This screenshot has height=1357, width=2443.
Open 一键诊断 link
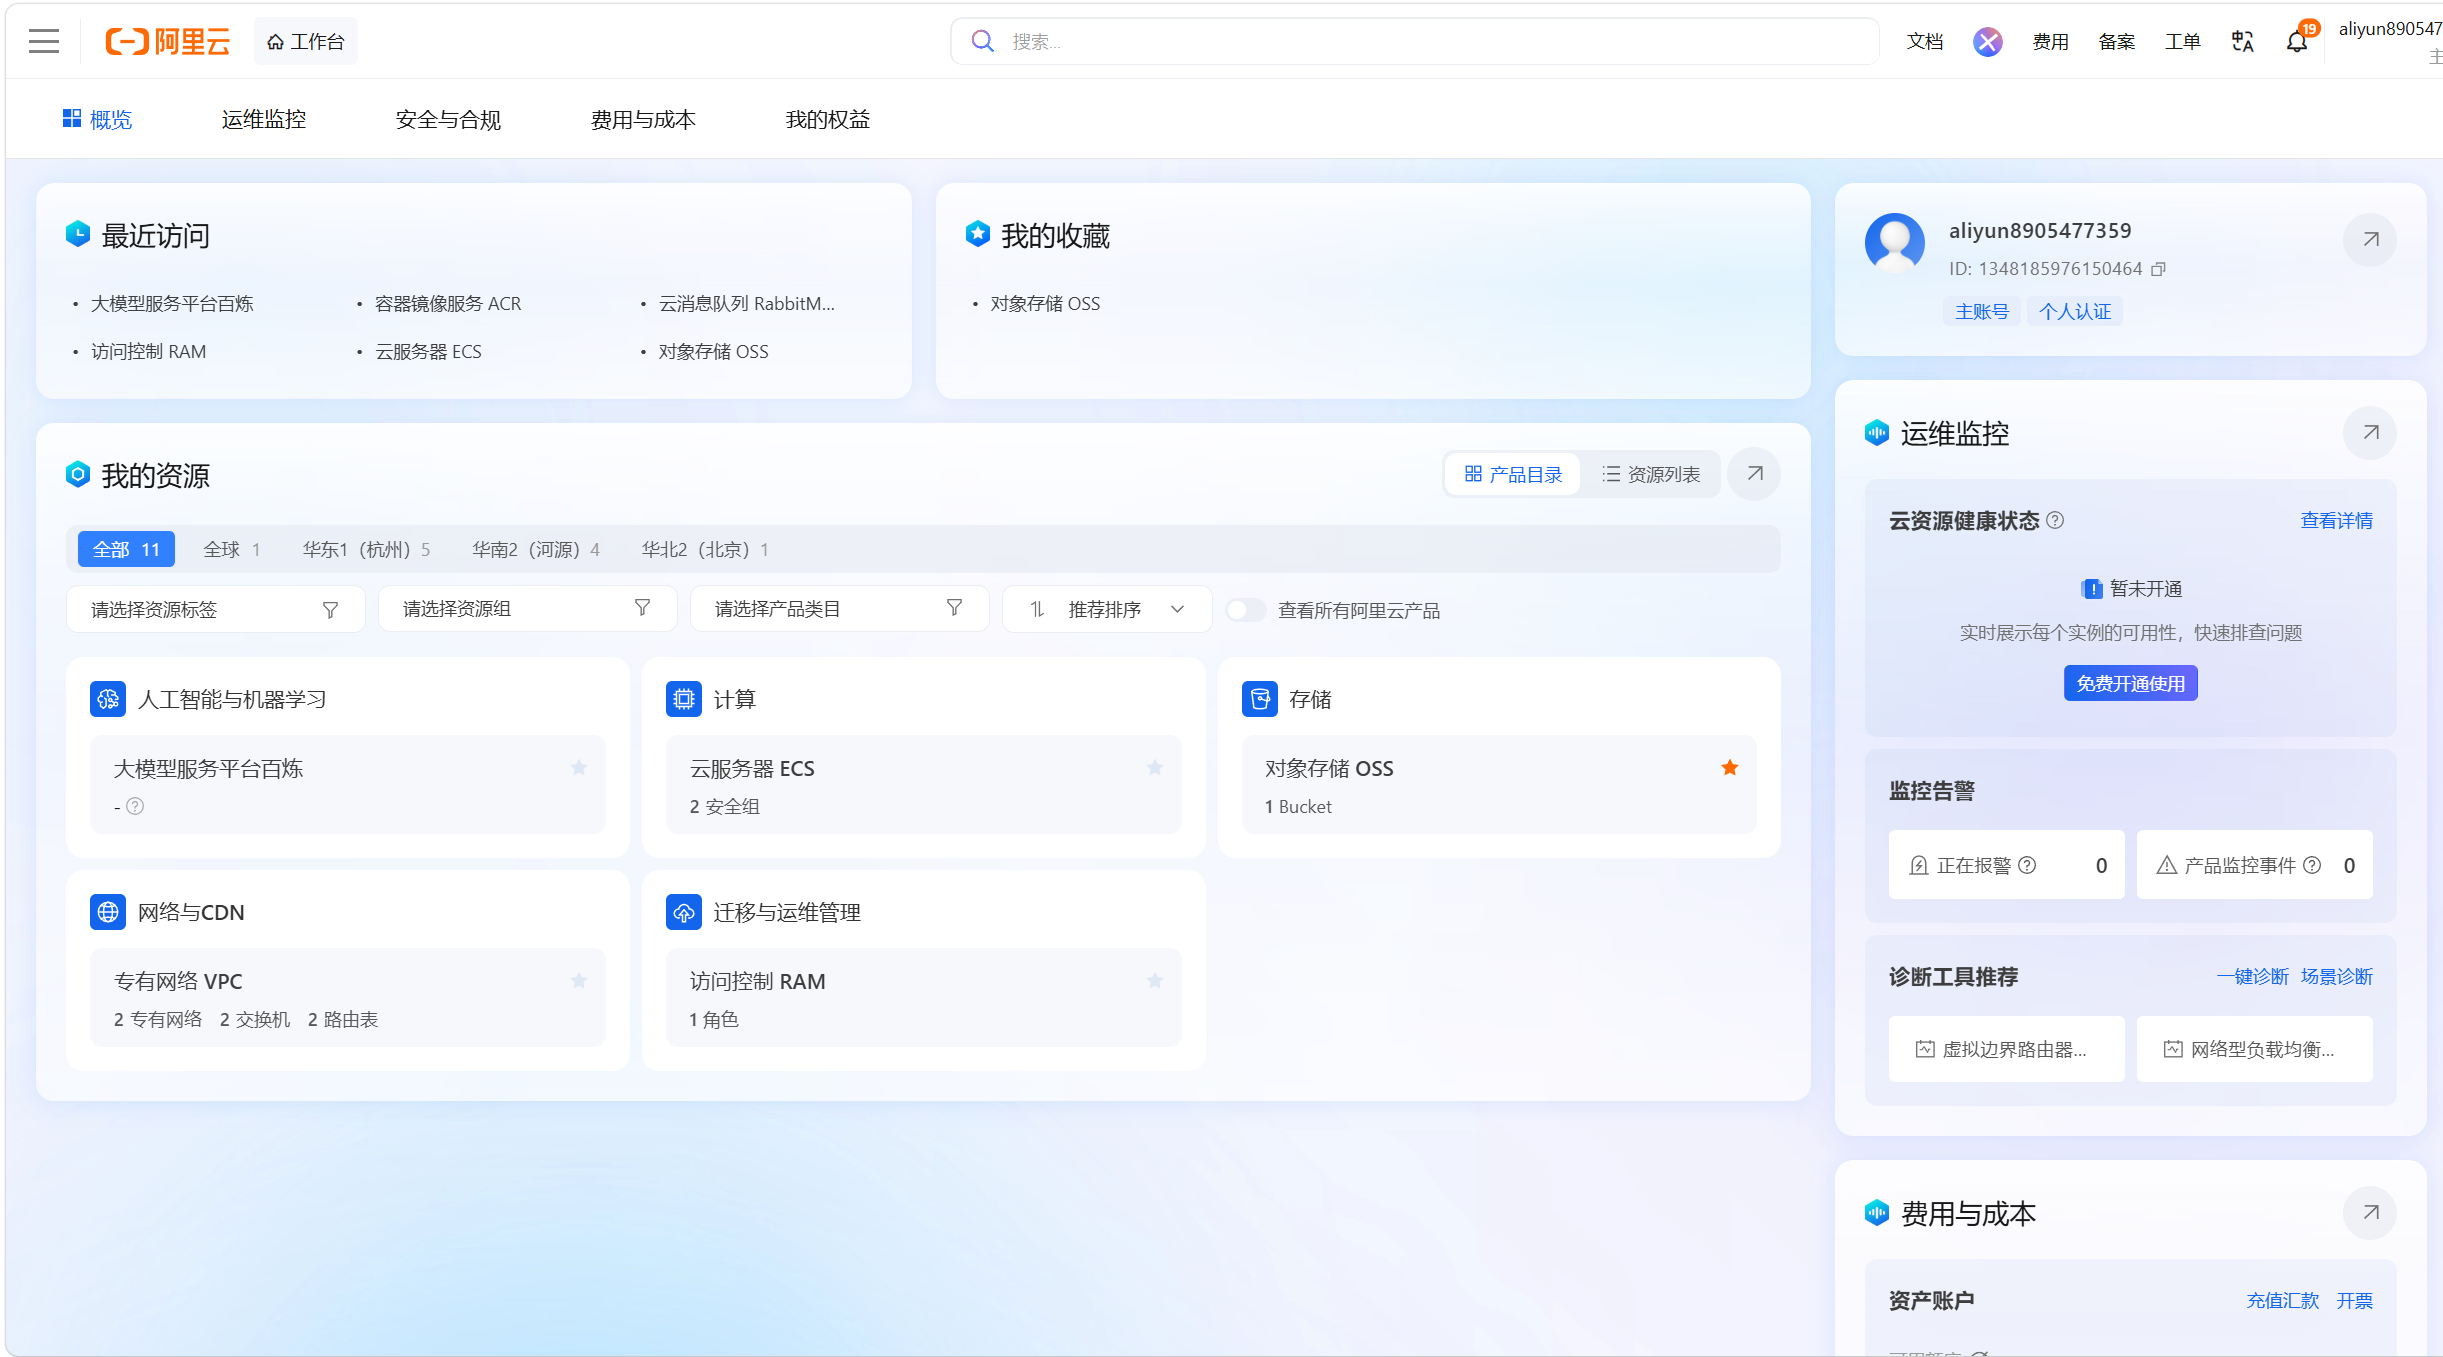(x=2252, y=976)
